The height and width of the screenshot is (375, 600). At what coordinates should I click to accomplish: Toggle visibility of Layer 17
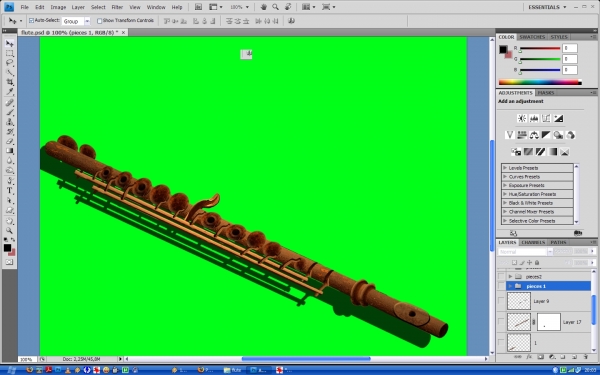pyautogui.click(x=501, y=322)
